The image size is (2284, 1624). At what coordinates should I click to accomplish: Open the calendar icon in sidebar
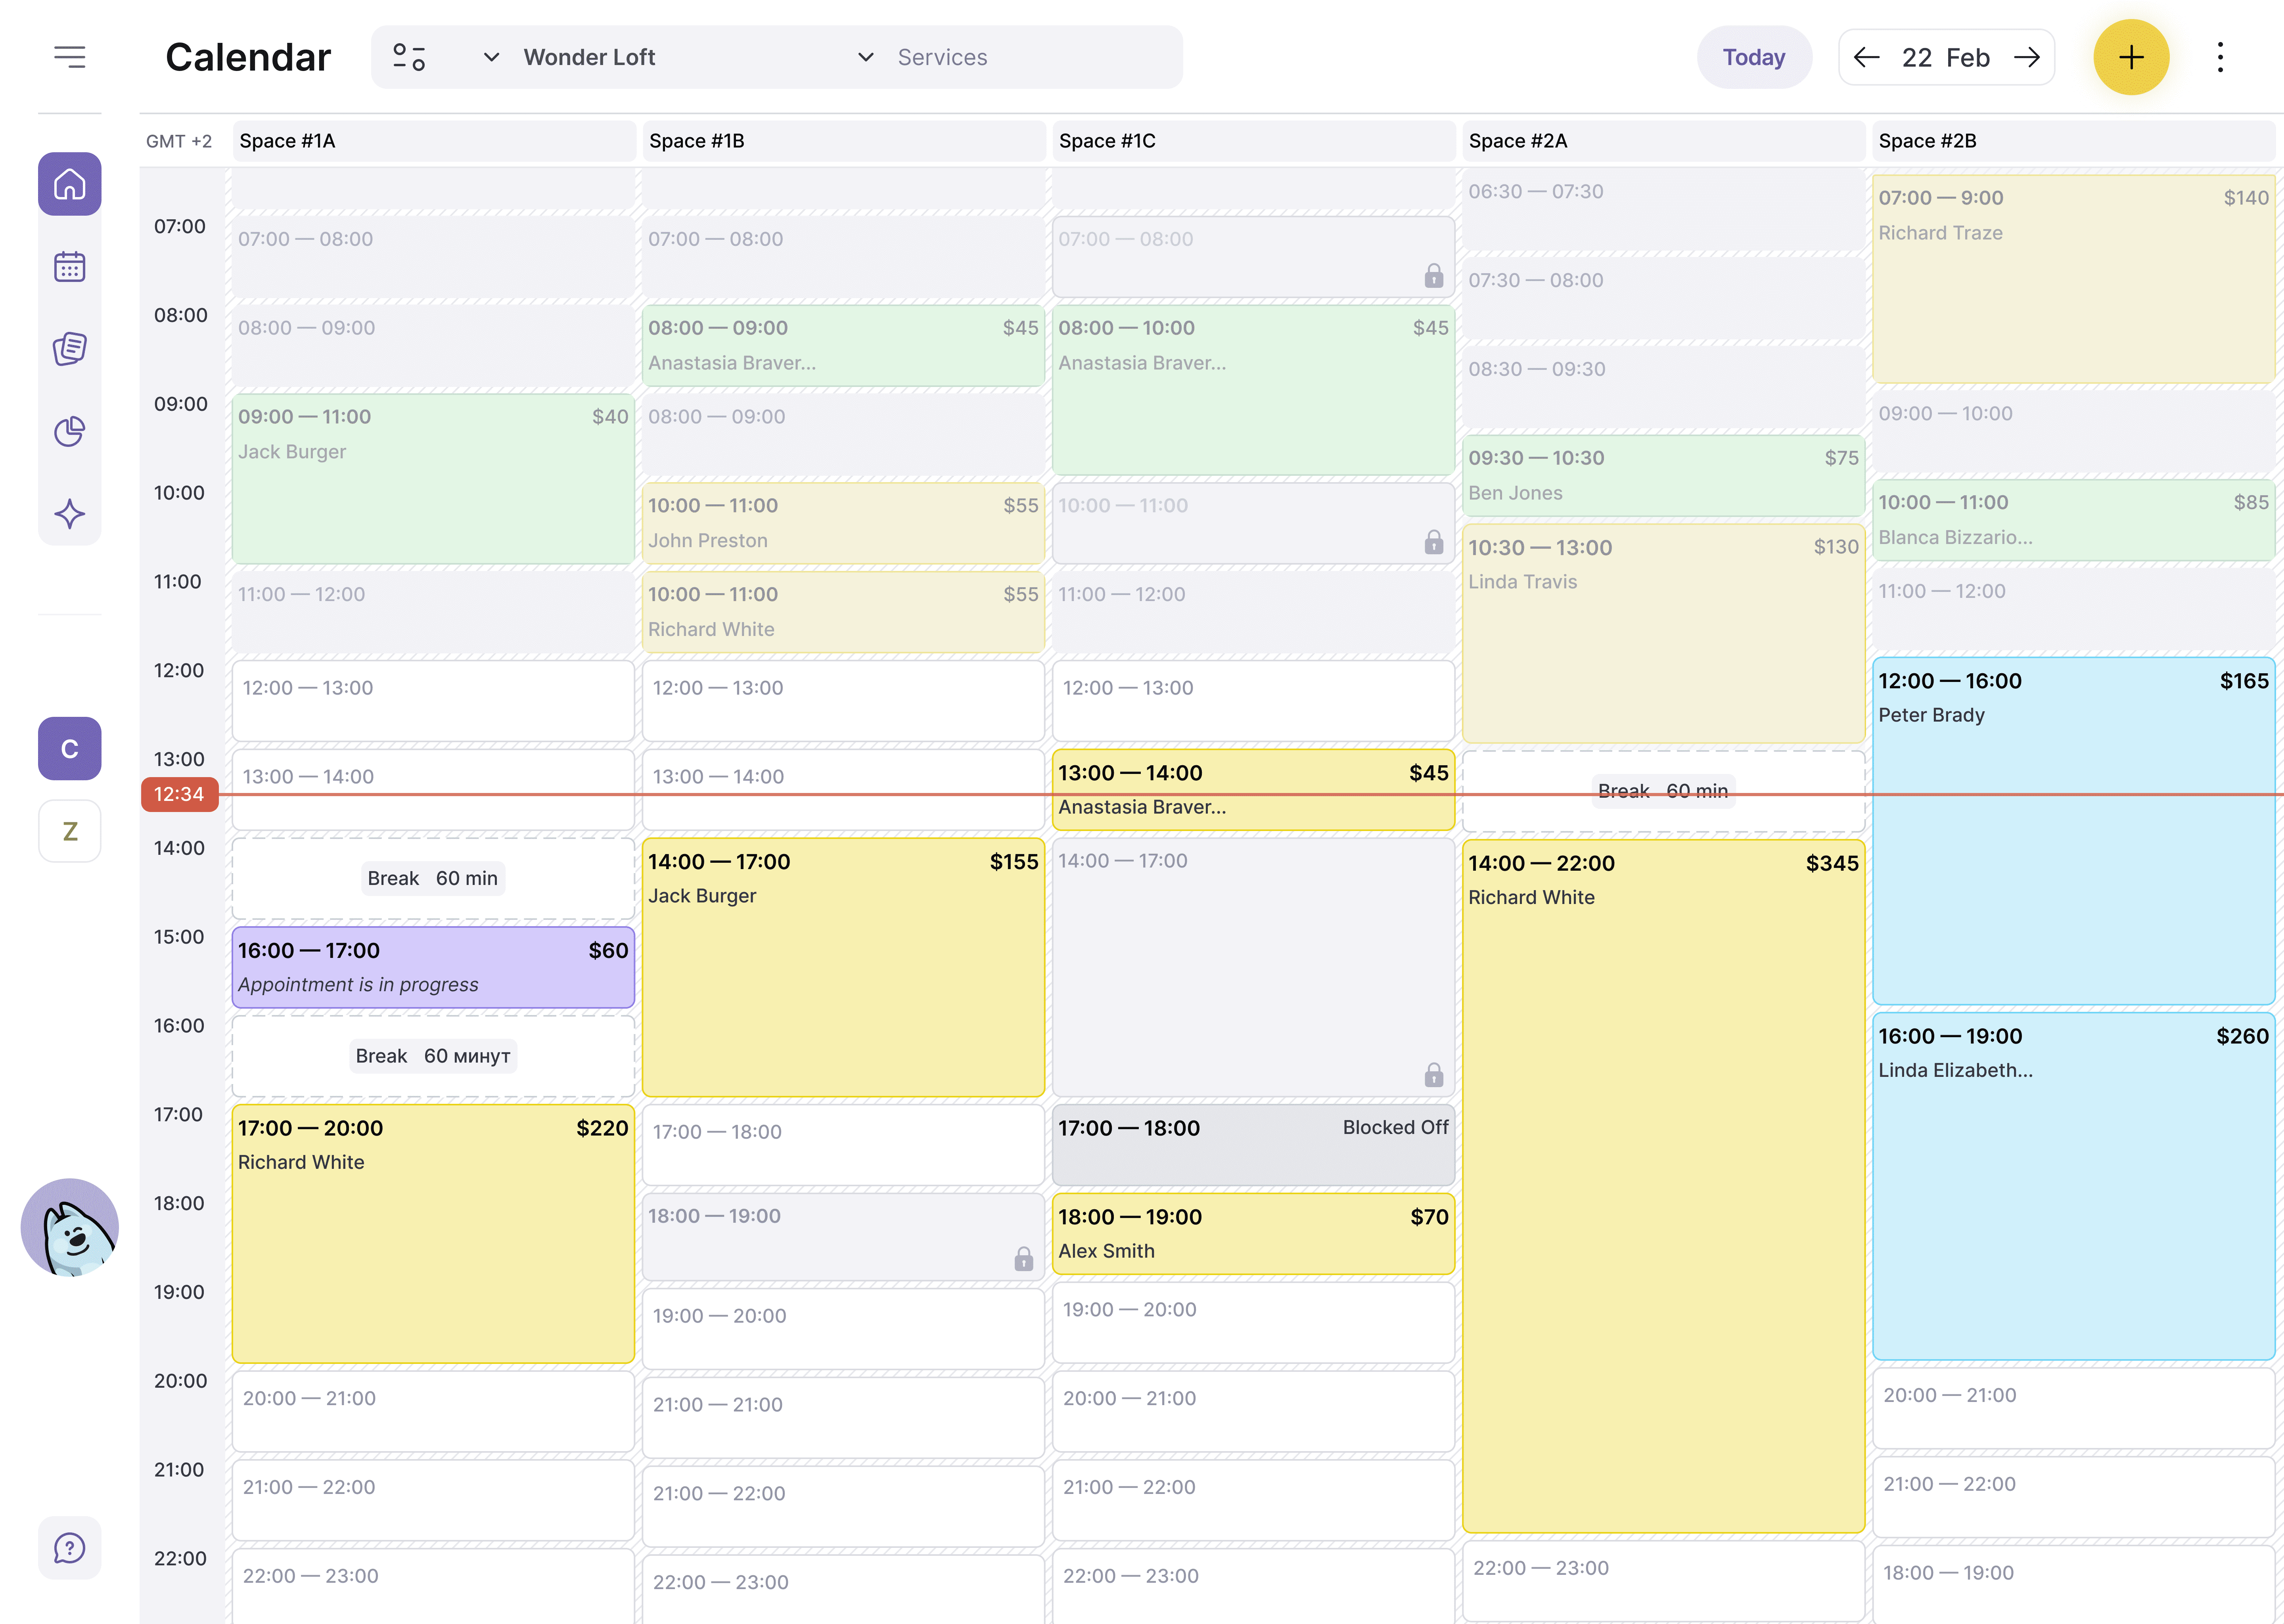69,267
